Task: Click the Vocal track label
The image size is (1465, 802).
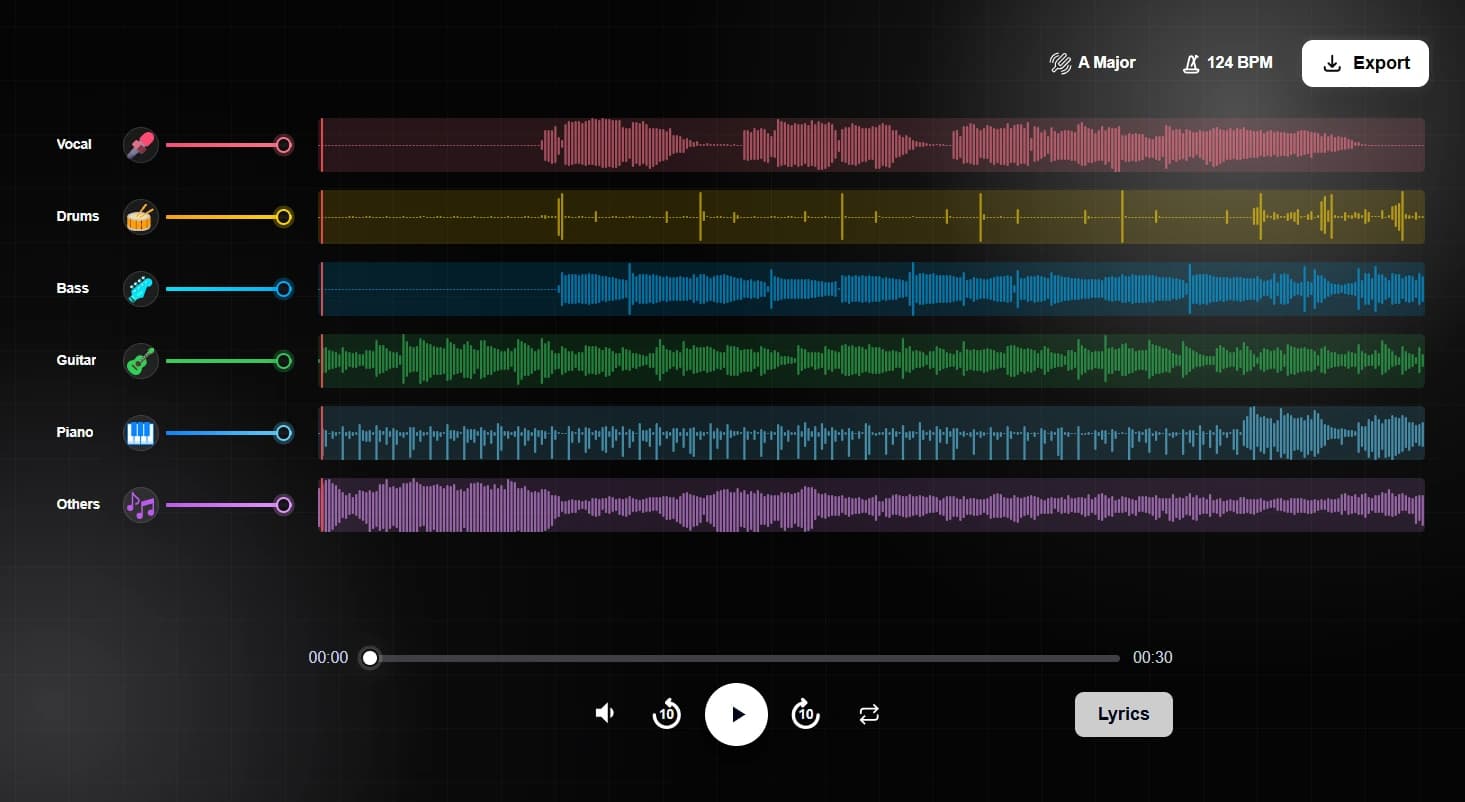Action: coord(74,144)
